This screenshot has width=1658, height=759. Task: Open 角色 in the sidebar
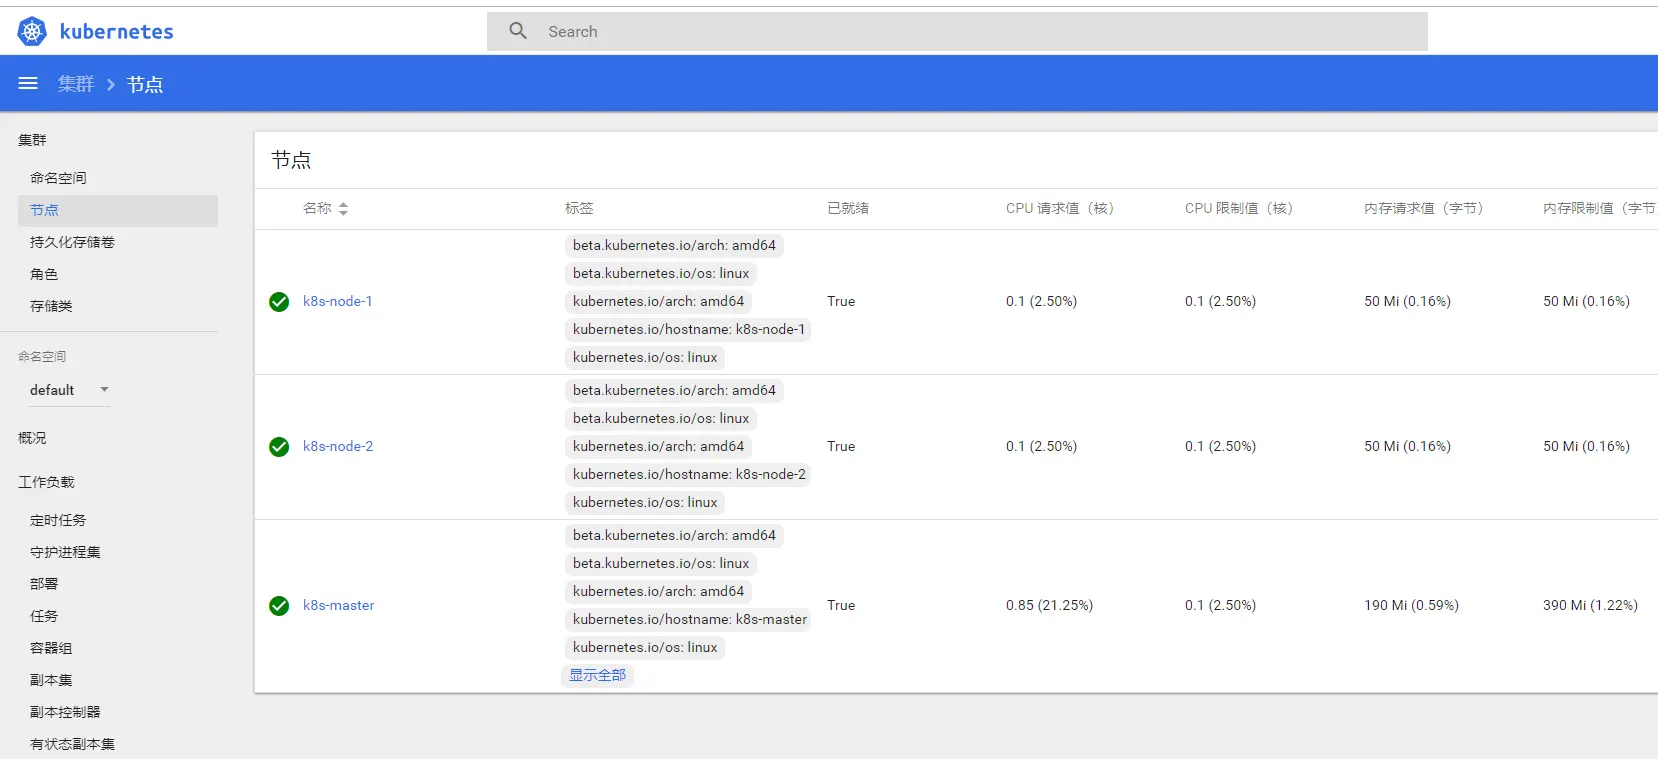44,274
